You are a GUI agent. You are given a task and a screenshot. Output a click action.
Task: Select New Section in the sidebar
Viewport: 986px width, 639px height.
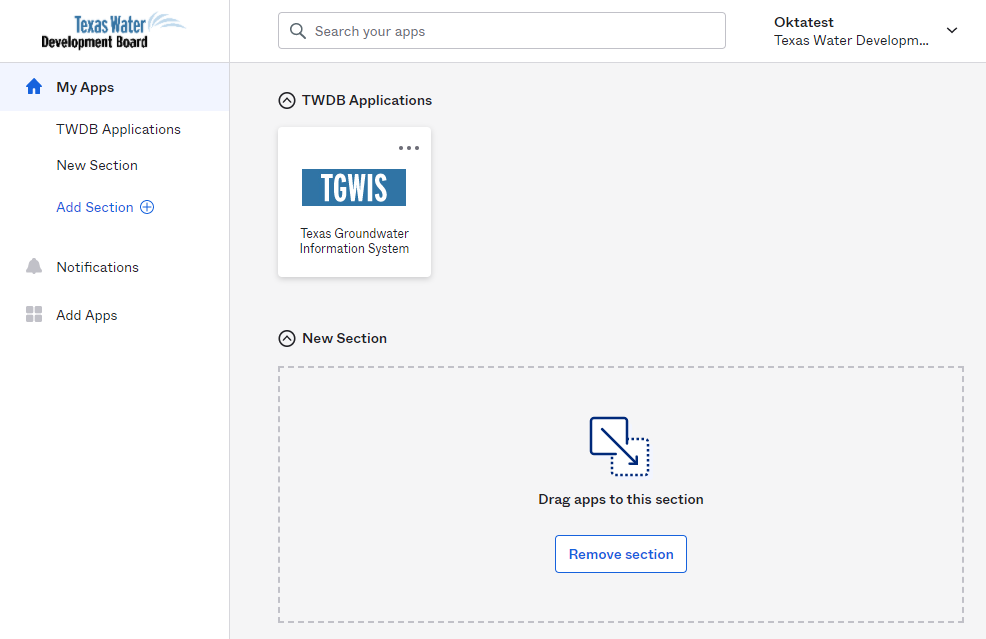click(x=97, y=165)
